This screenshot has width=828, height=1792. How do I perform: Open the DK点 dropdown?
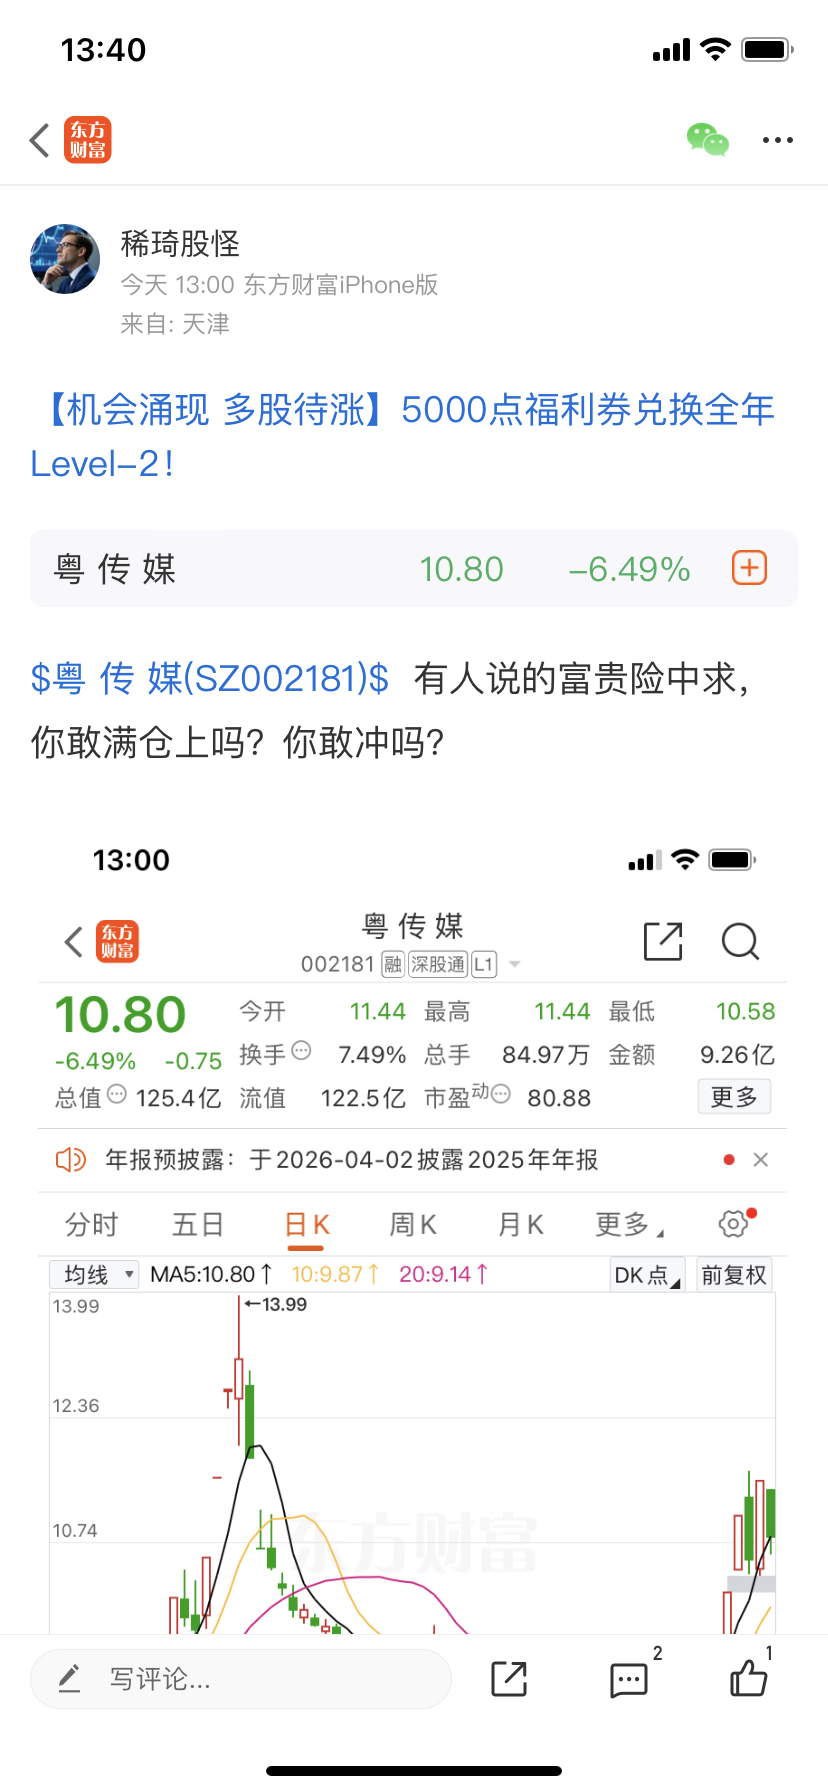[647, 1275]
